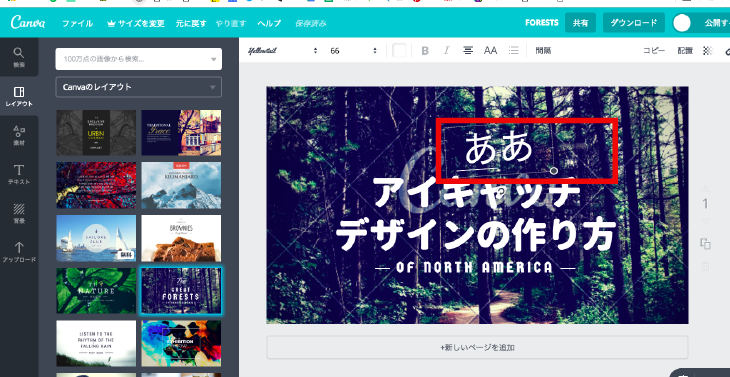This screenshot has width=730, height=377.
Task: Click +新しいページを追加 to add page
Action: click(x=477, y=347)
